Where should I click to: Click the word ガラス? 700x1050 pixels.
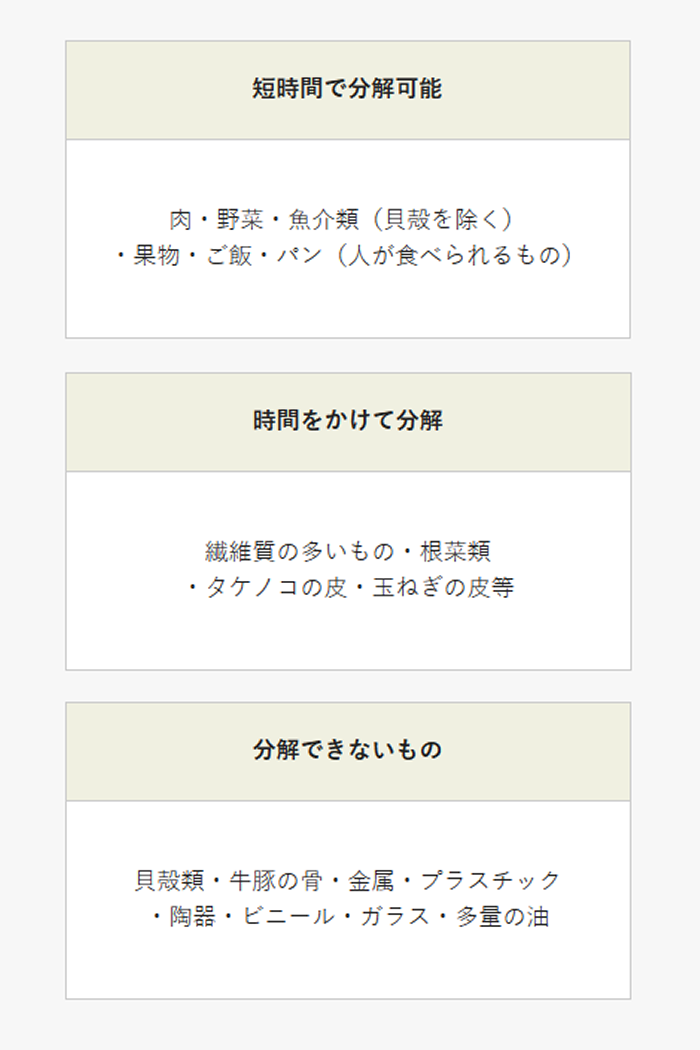tap(395, 916)
